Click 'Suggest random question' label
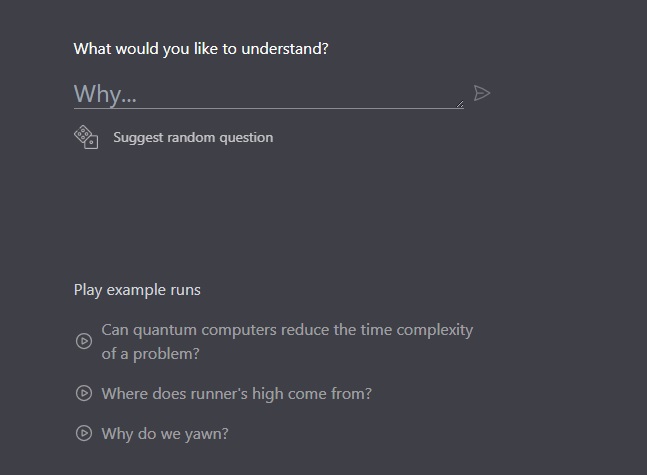 [x=193, y=137]
